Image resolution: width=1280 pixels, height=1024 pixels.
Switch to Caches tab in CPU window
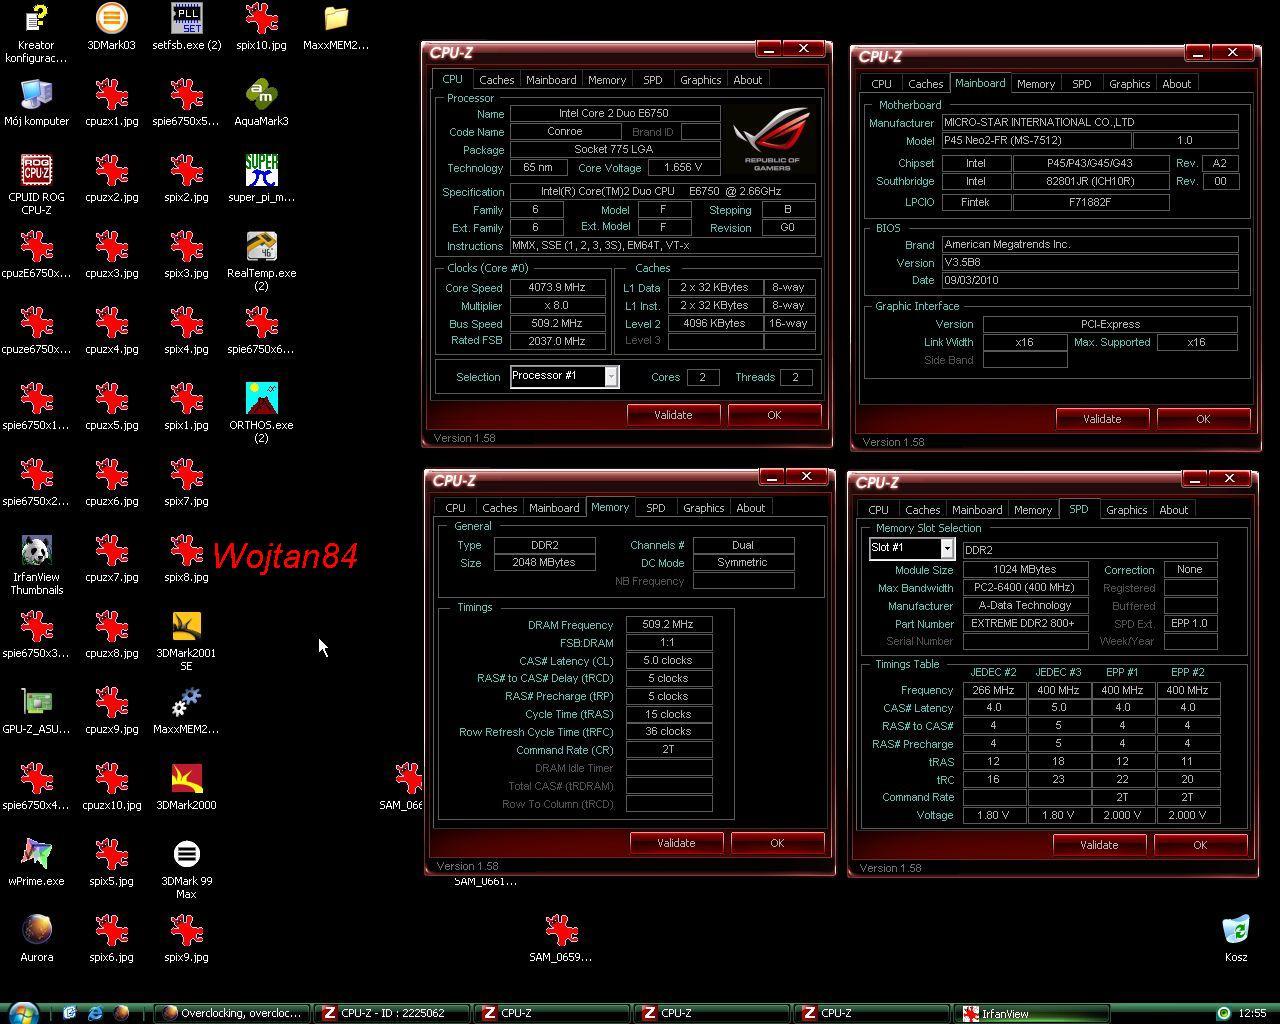(x=496, y=80)
